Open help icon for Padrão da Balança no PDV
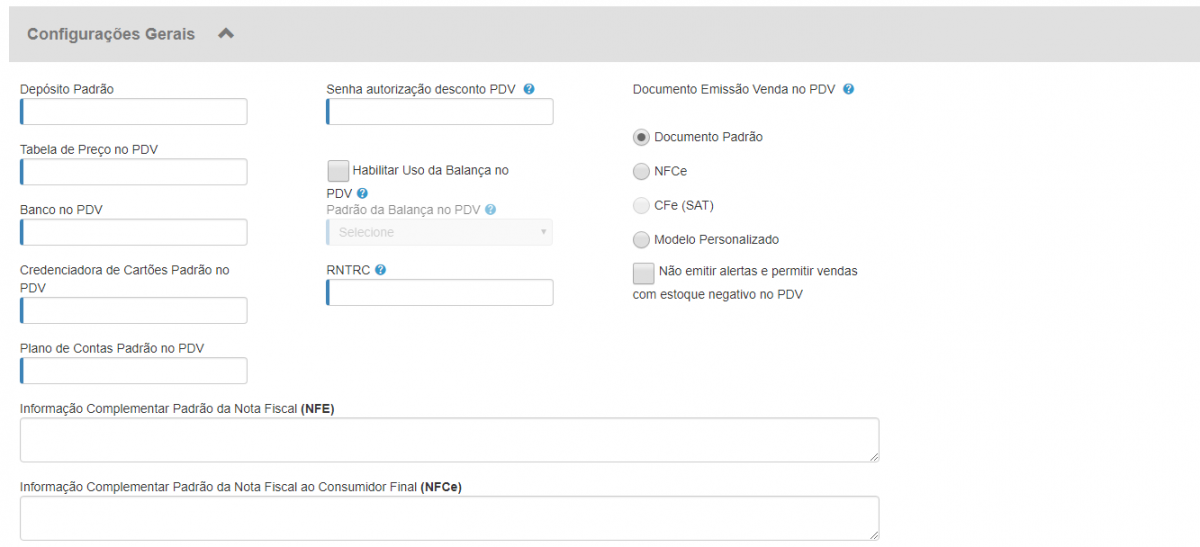 tap(490, 210)
